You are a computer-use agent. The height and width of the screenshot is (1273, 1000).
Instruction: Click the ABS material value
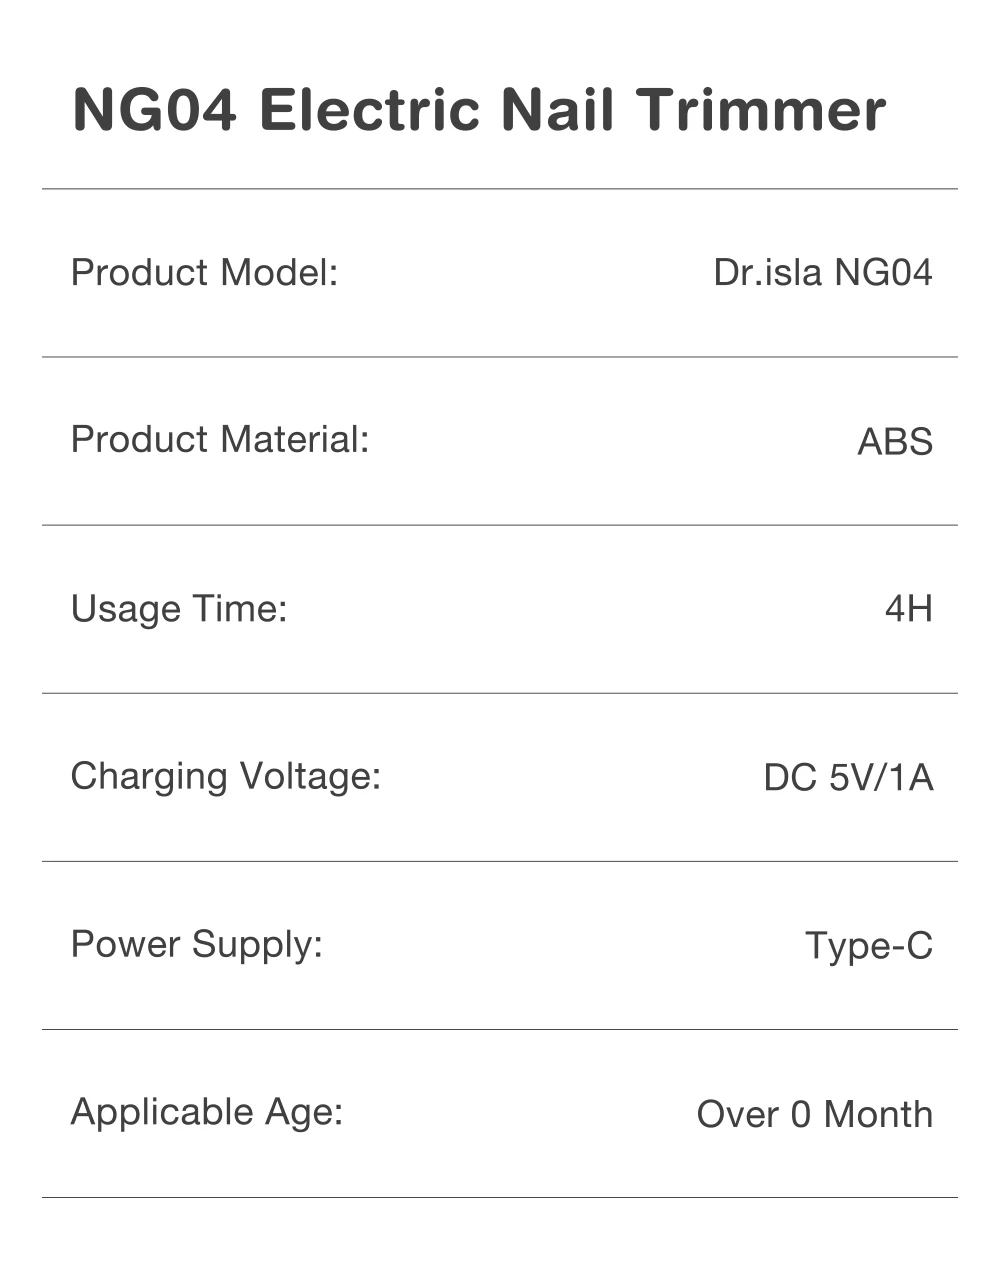895,441
